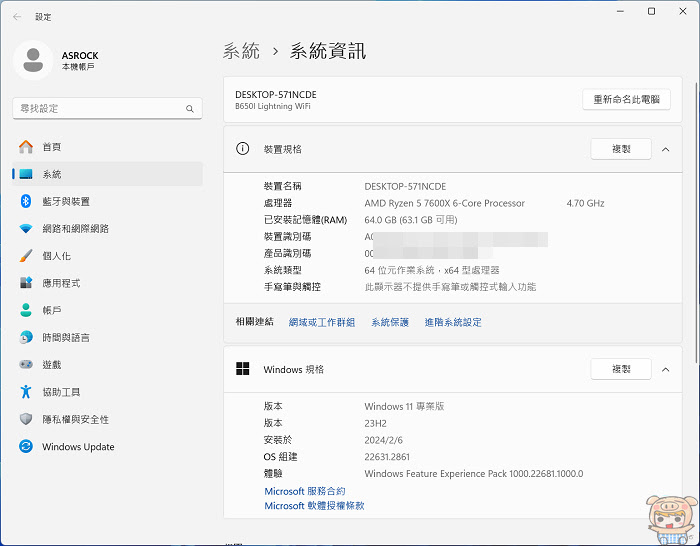
Task: Open 首頁 in the sidebar
Action: click(107, 147)
